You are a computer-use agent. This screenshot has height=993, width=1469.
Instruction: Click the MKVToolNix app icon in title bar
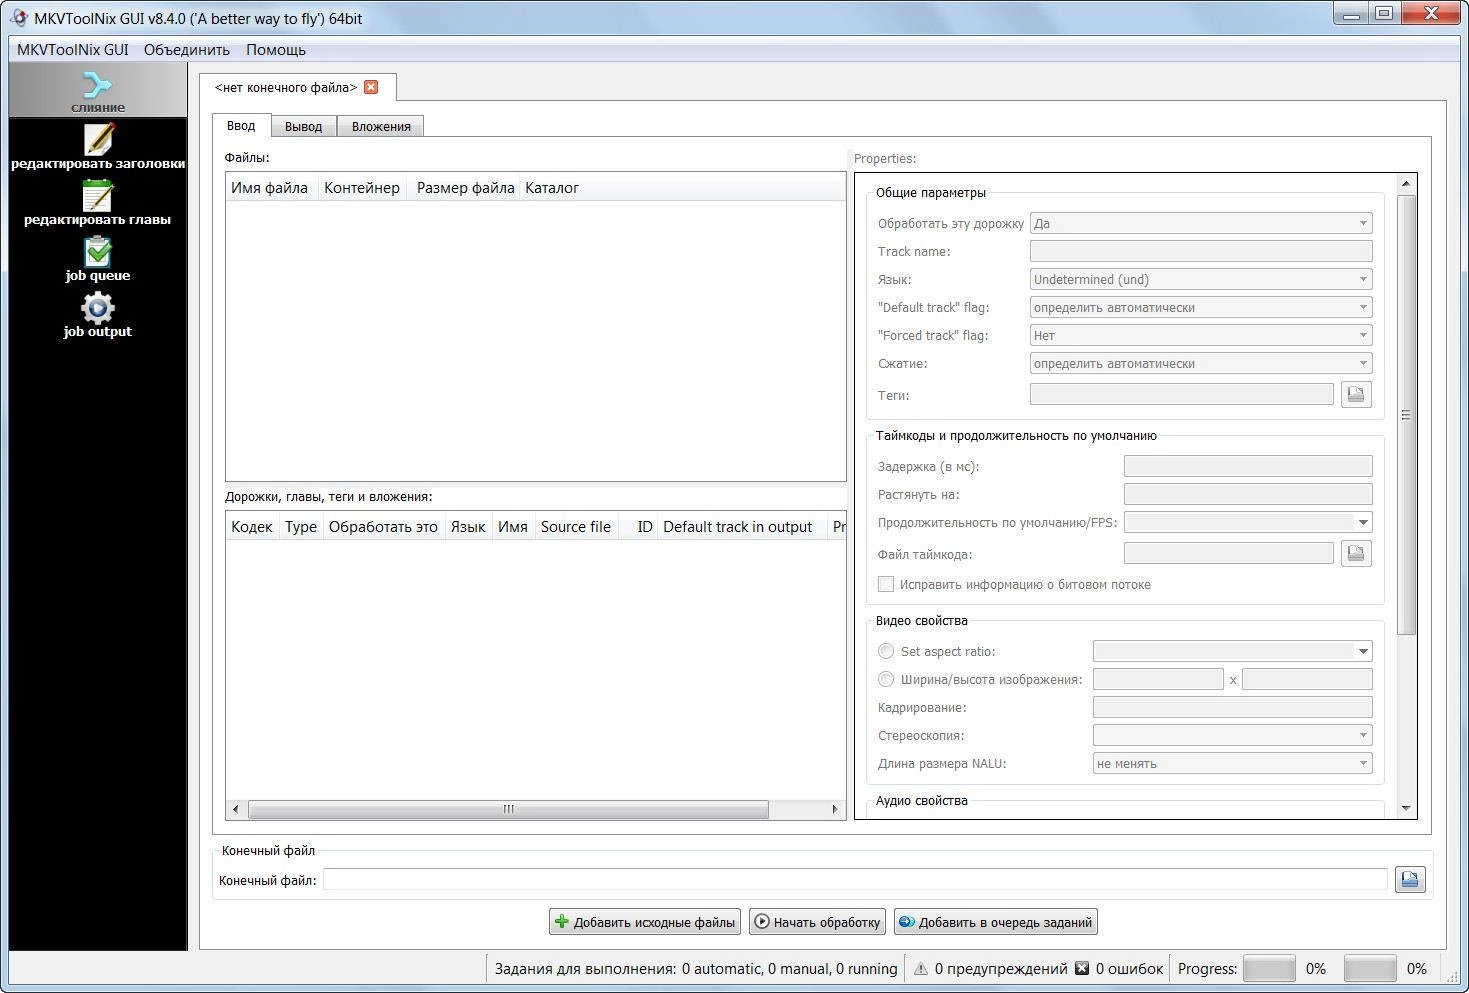pyautogui.click(x=18, y=18)
